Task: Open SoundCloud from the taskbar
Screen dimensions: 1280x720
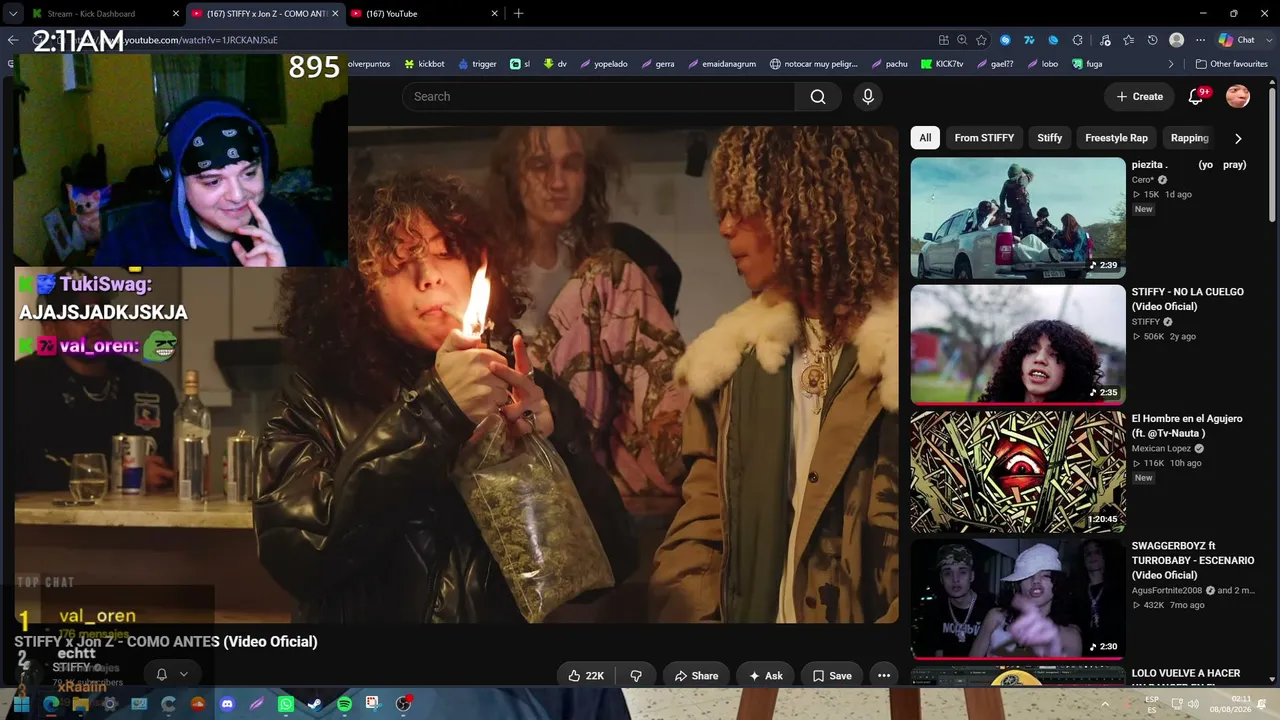Action: click(198, 704)
